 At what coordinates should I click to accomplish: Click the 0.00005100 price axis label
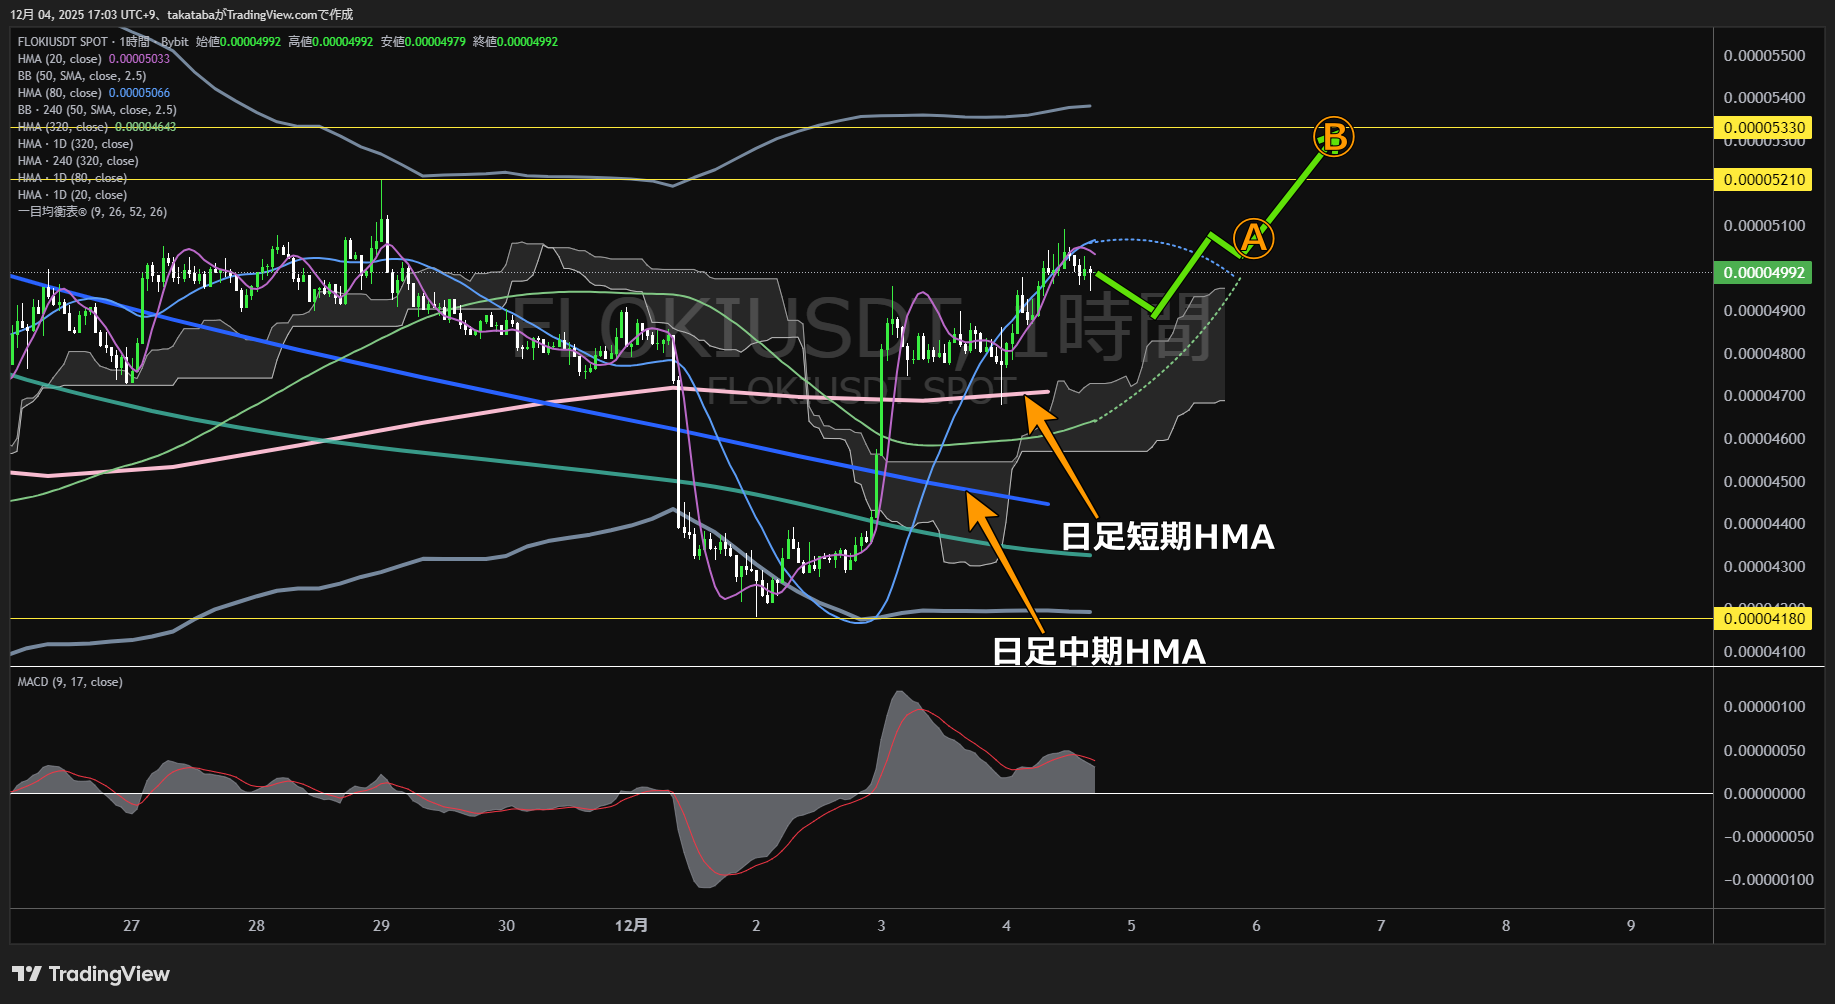tap(1764, 226)
